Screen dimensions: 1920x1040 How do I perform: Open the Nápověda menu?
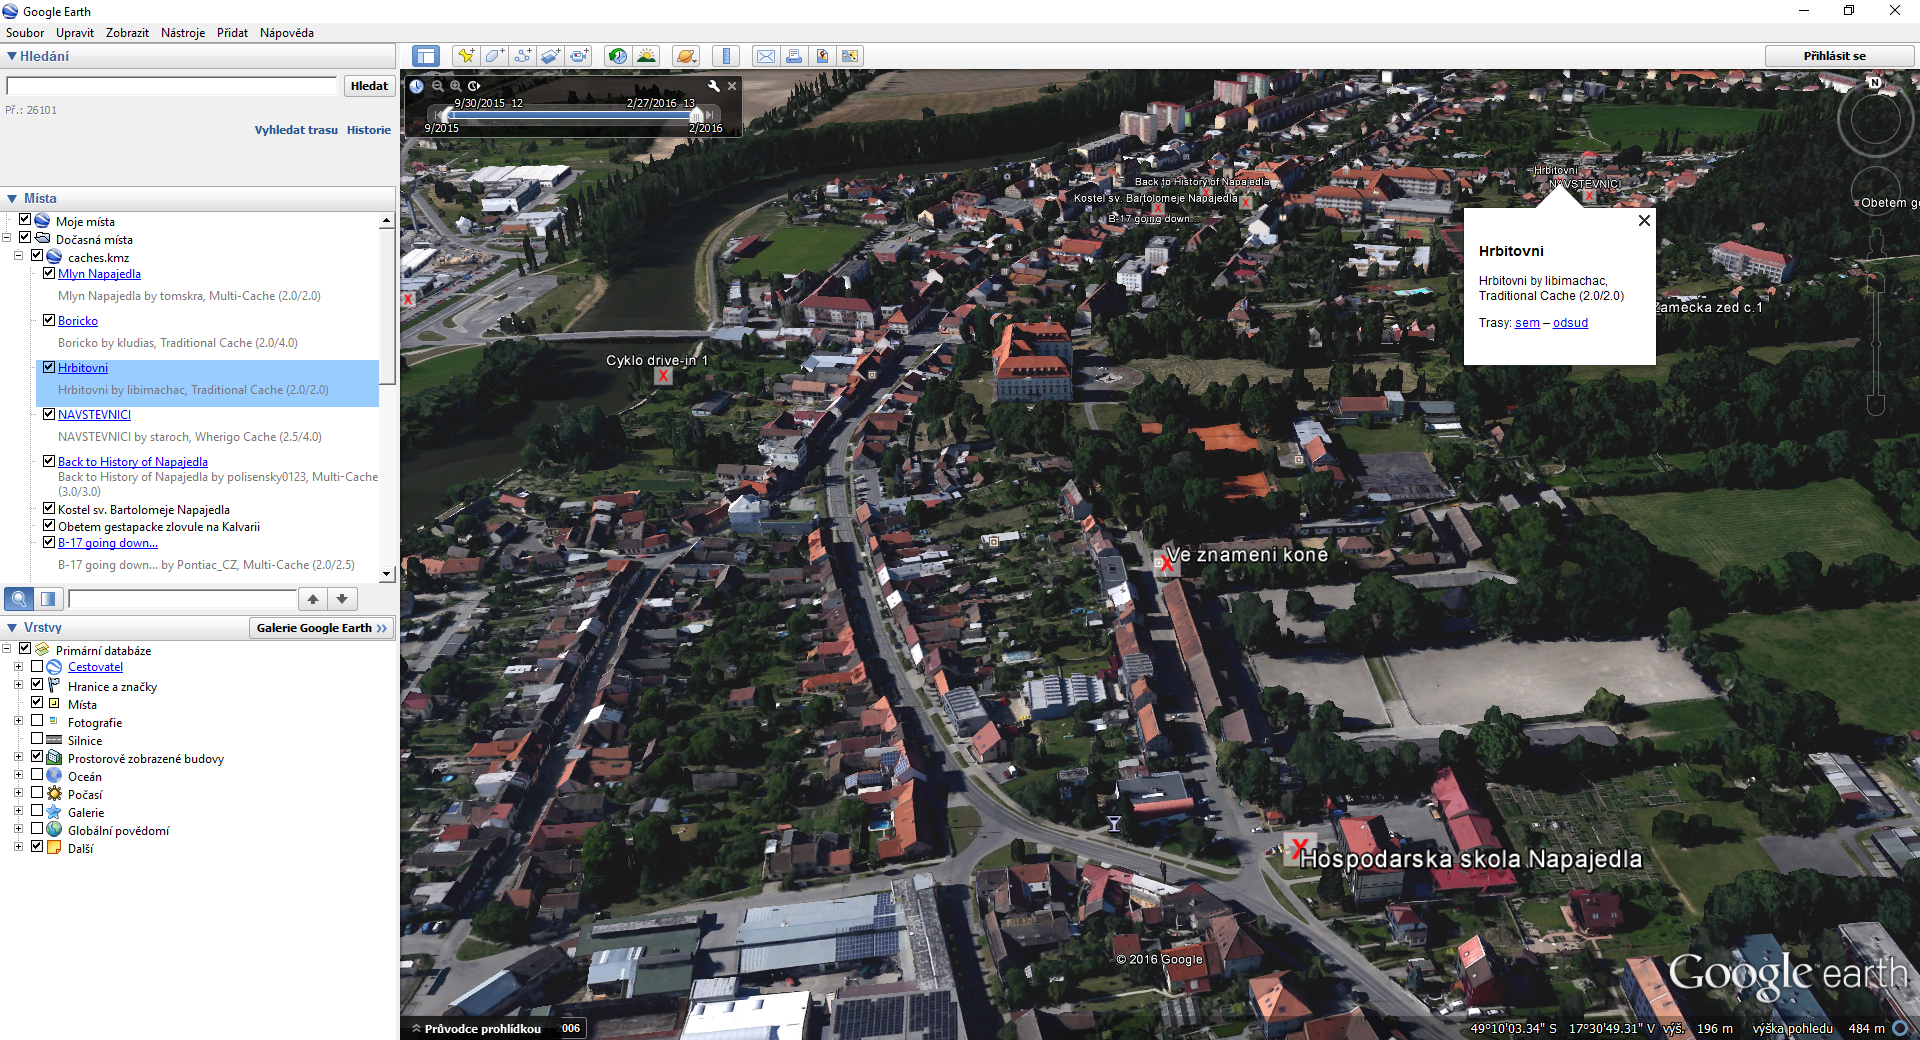pos(287,33)
